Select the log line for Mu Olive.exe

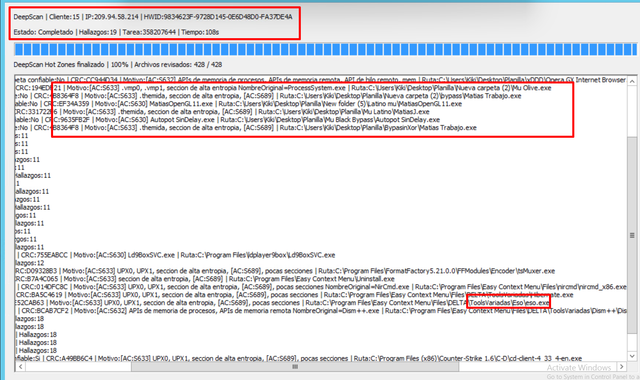coord(283,88)
